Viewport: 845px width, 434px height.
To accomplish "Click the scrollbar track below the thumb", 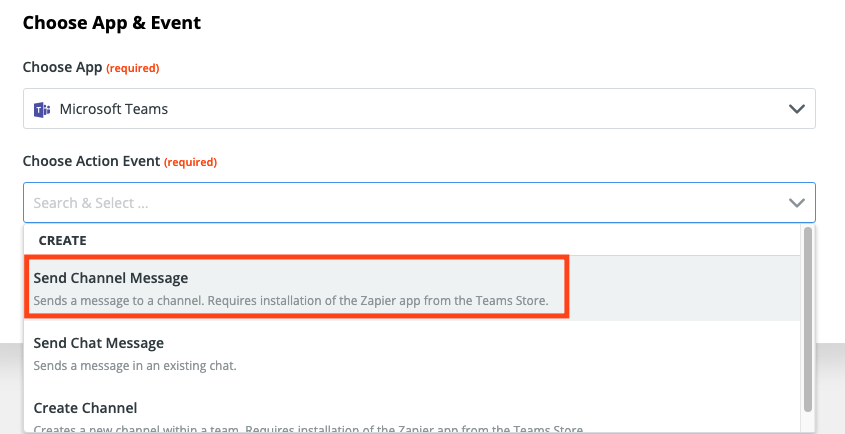I will tap(807, 421).
